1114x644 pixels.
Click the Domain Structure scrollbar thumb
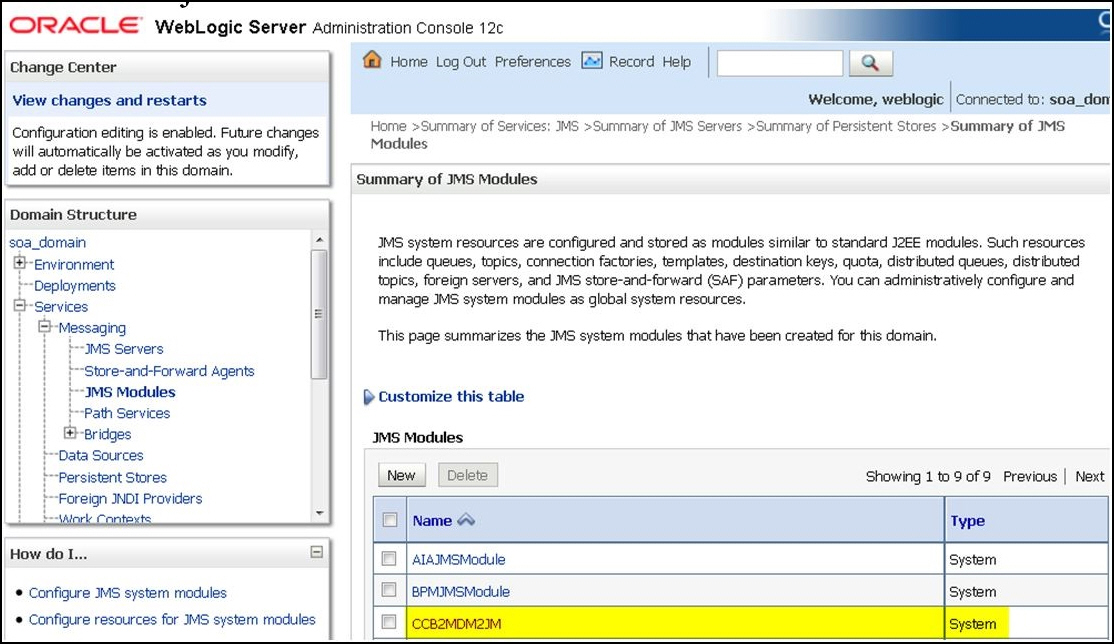click(320, 313)
